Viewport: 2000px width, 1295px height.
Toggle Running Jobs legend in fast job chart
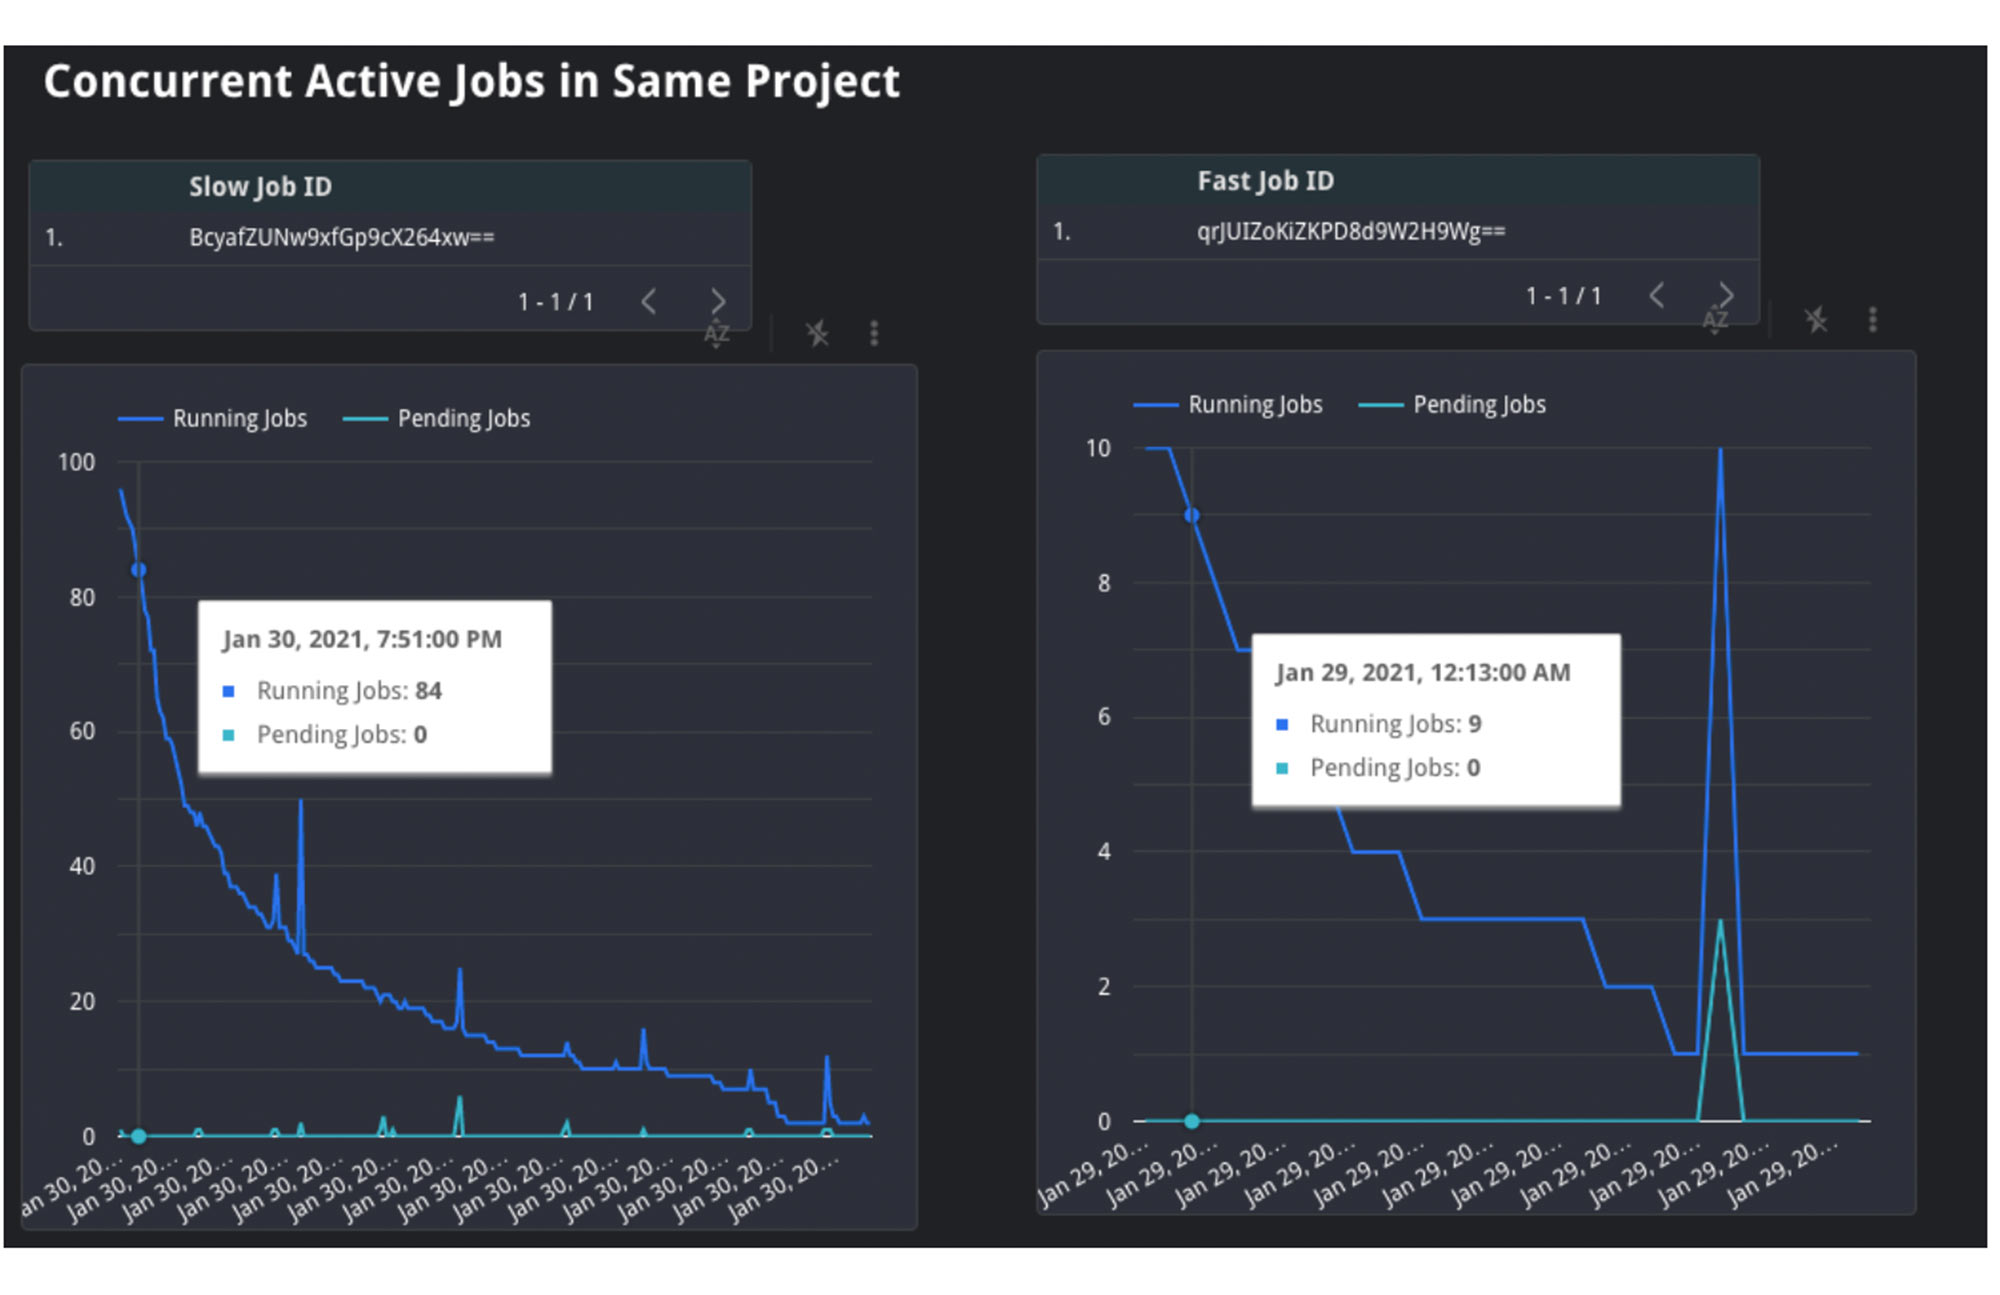(1228, 404)
